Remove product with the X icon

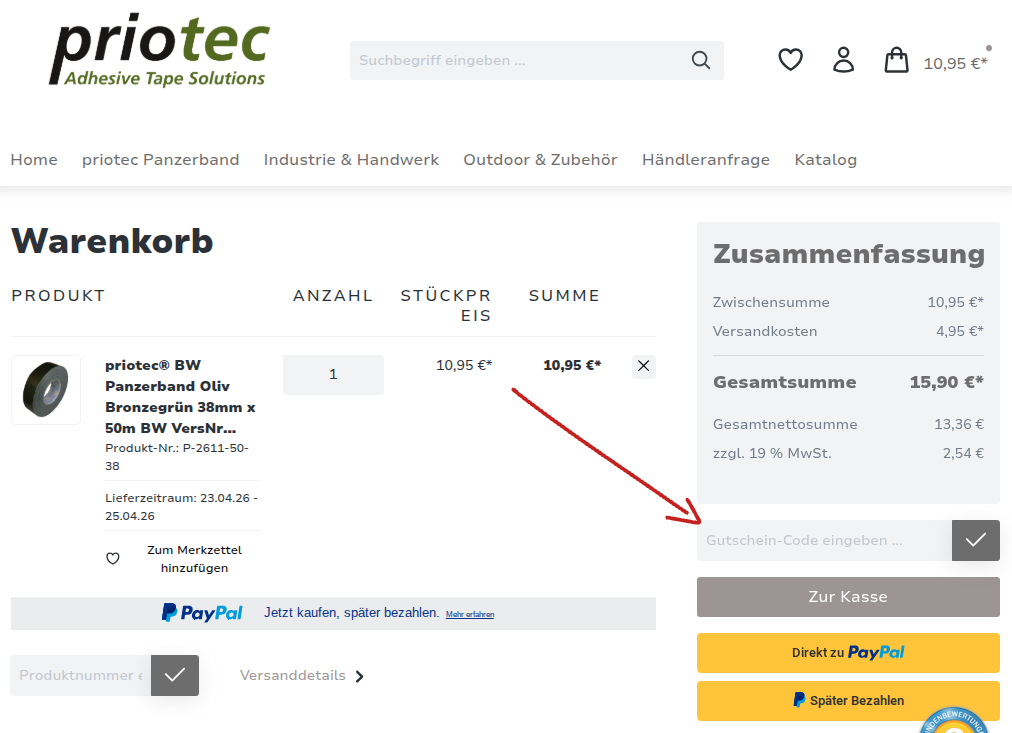pyautogui.click(x=644, y=366)
